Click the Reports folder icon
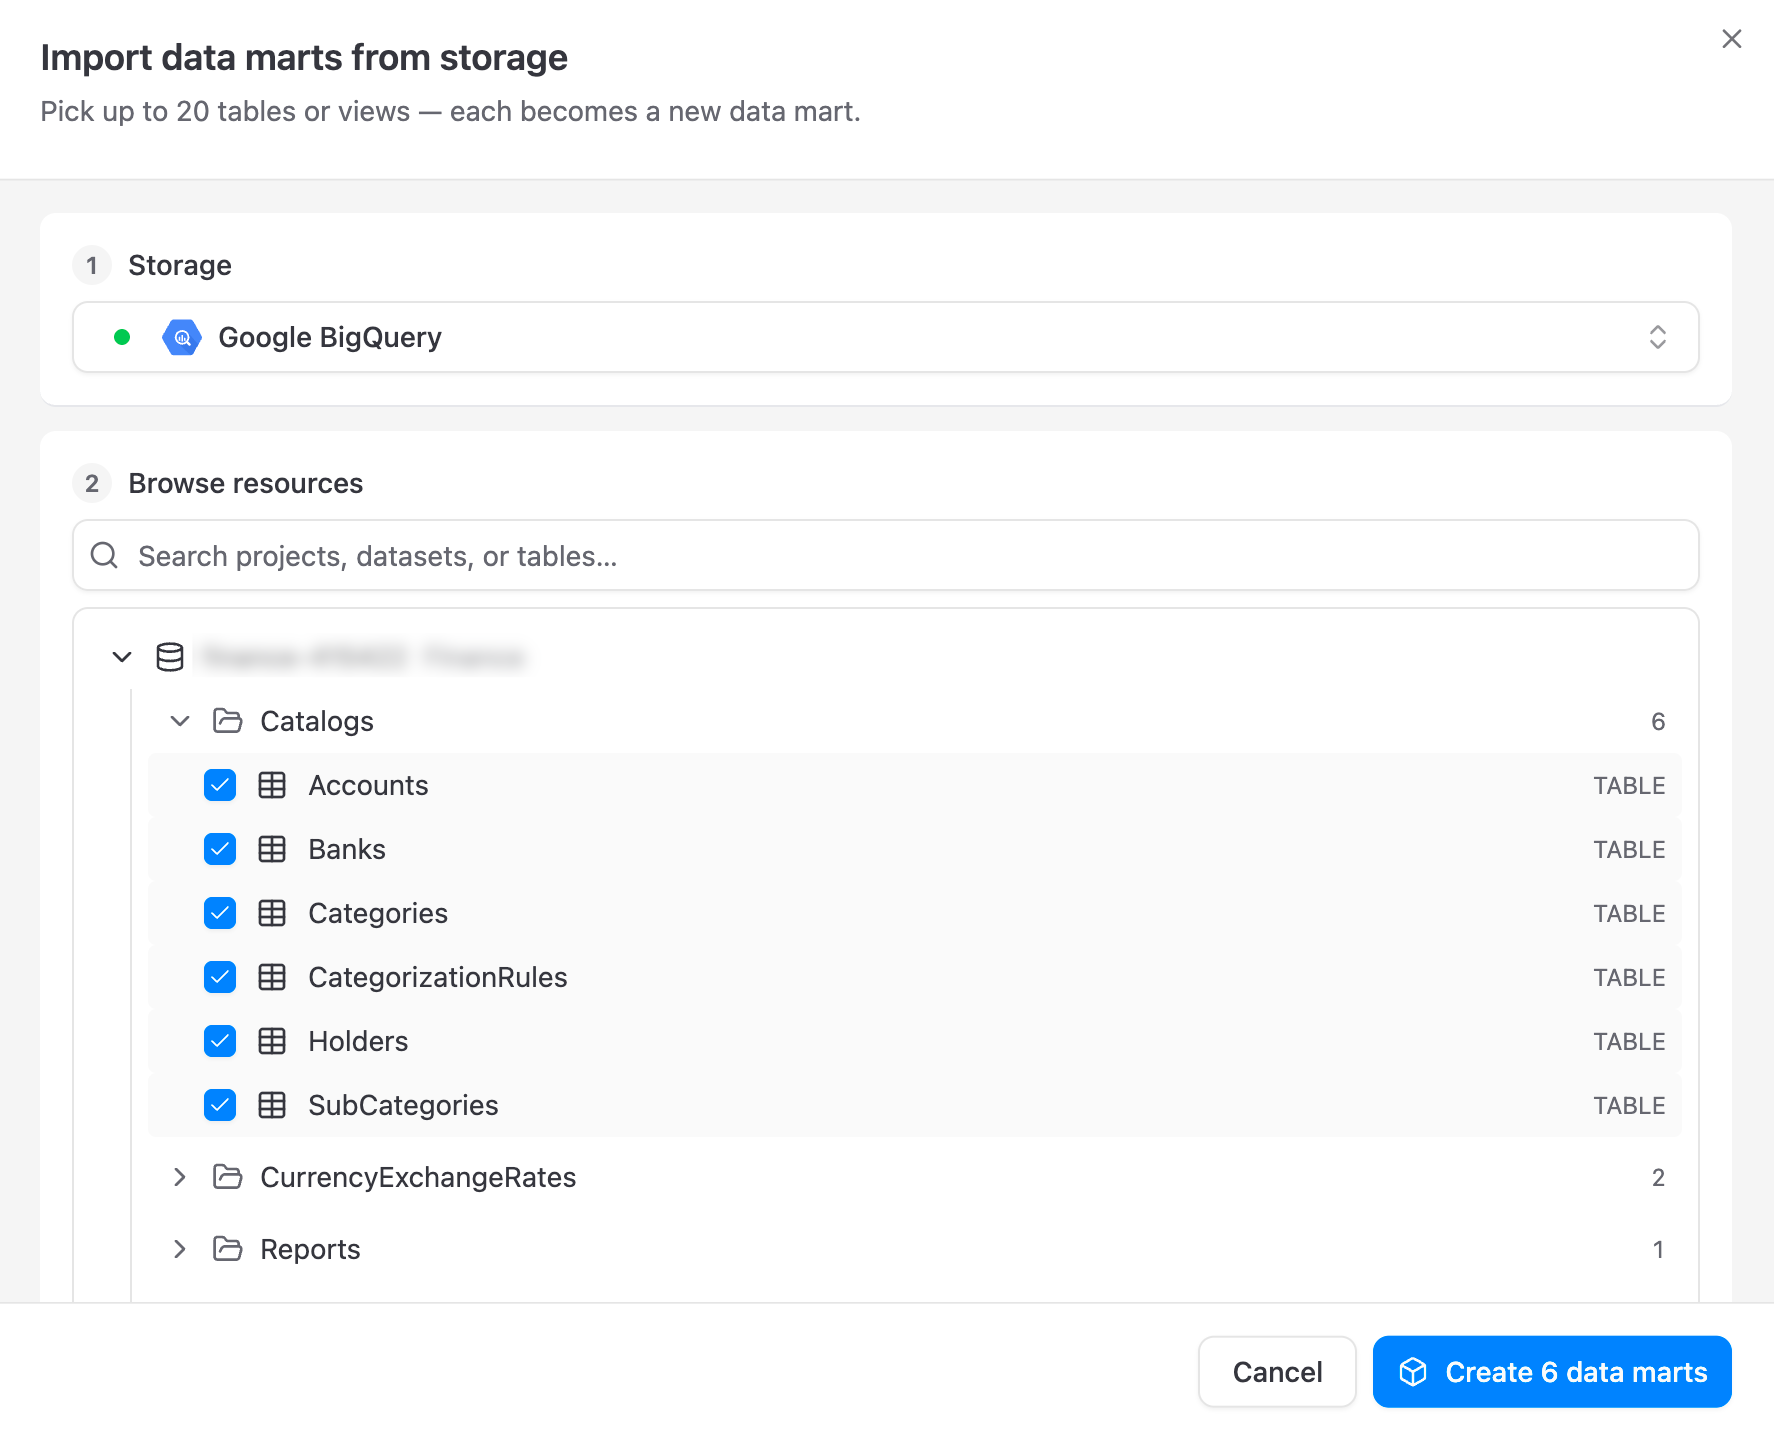The image size is (1774, 1434). [x=228, y=1249]
